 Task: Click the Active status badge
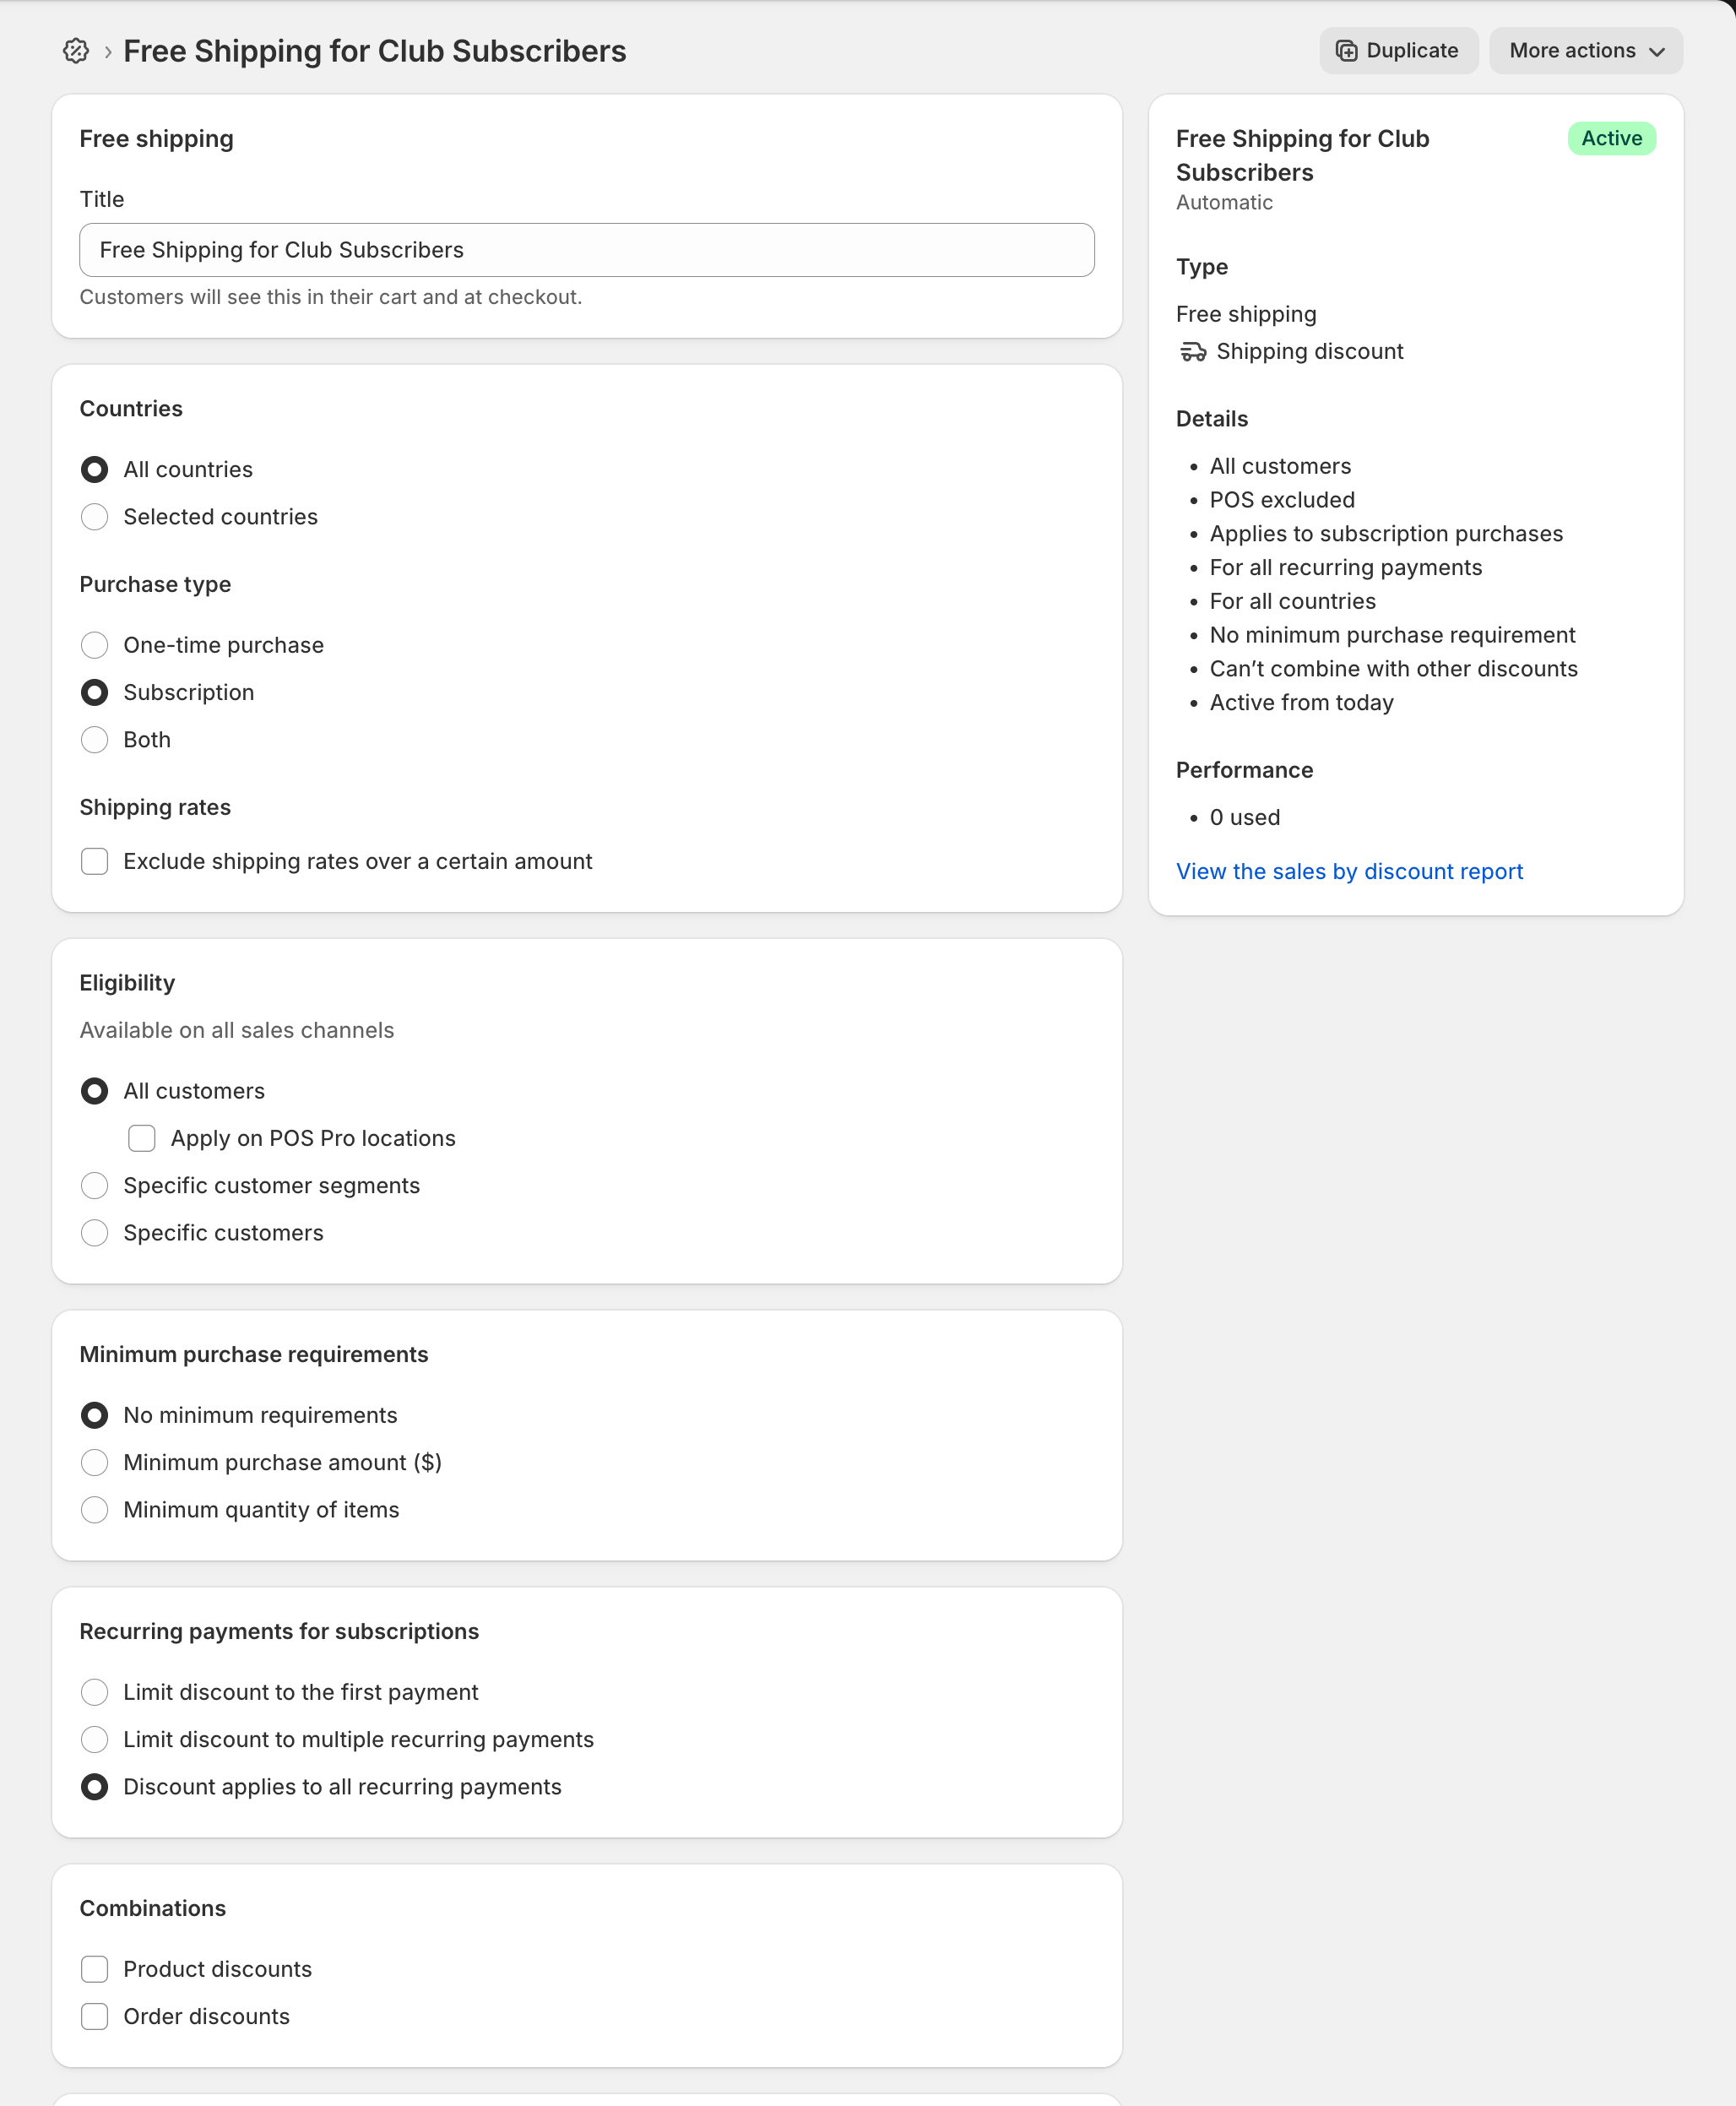click(x=1610, y=138)
